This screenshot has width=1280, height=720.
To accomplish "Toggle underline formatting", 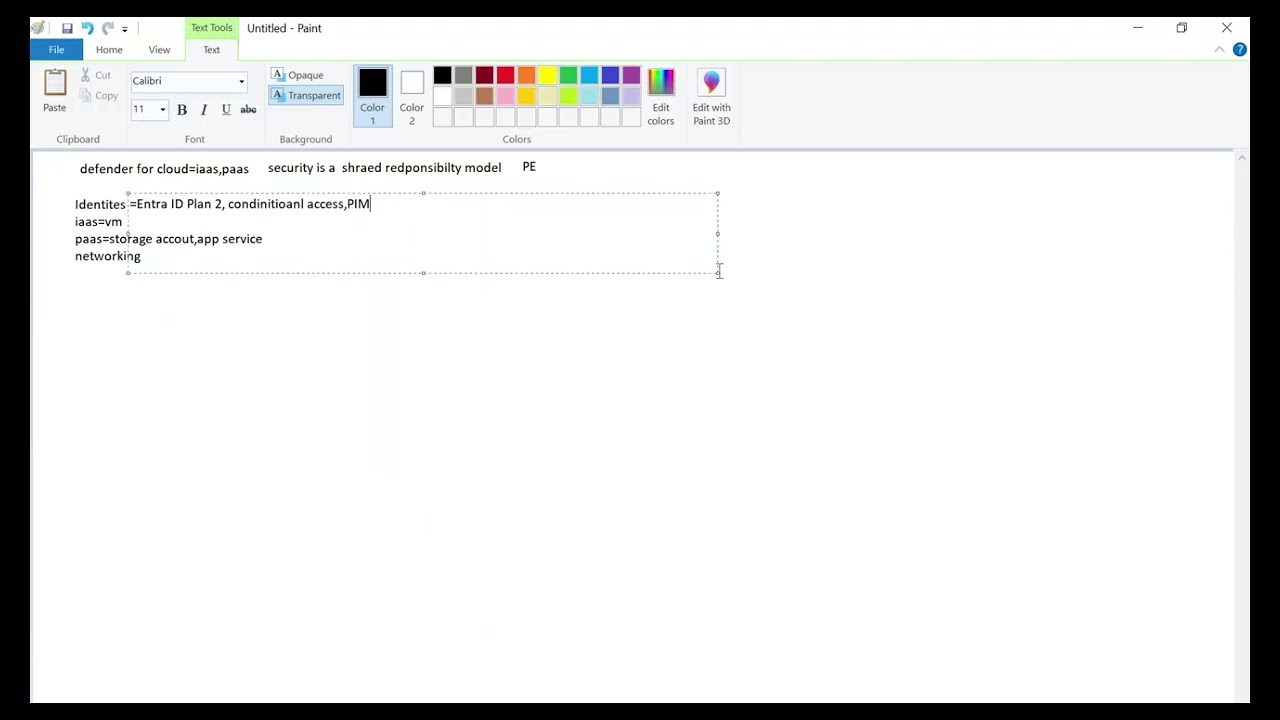I will point(226,110).
